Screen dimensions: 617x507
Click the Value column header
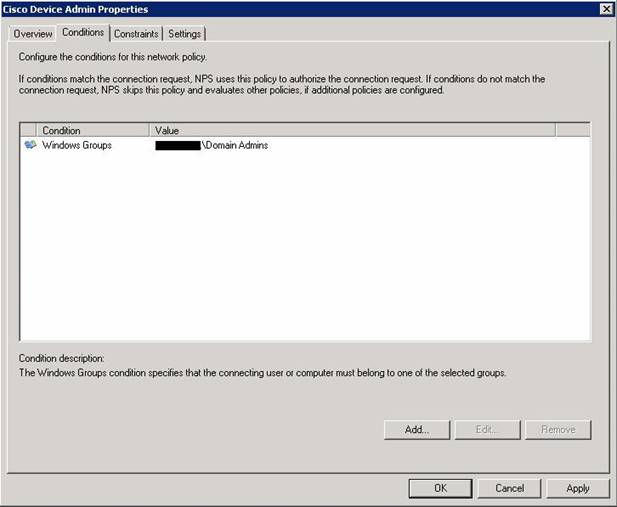point(352,130)
